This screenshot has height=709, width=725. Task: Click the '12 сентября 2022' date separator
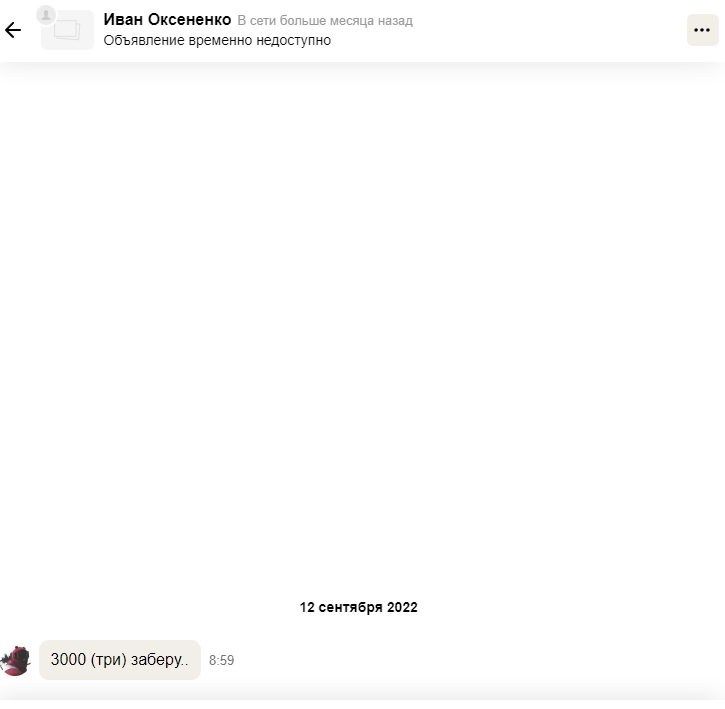(358, 607)
